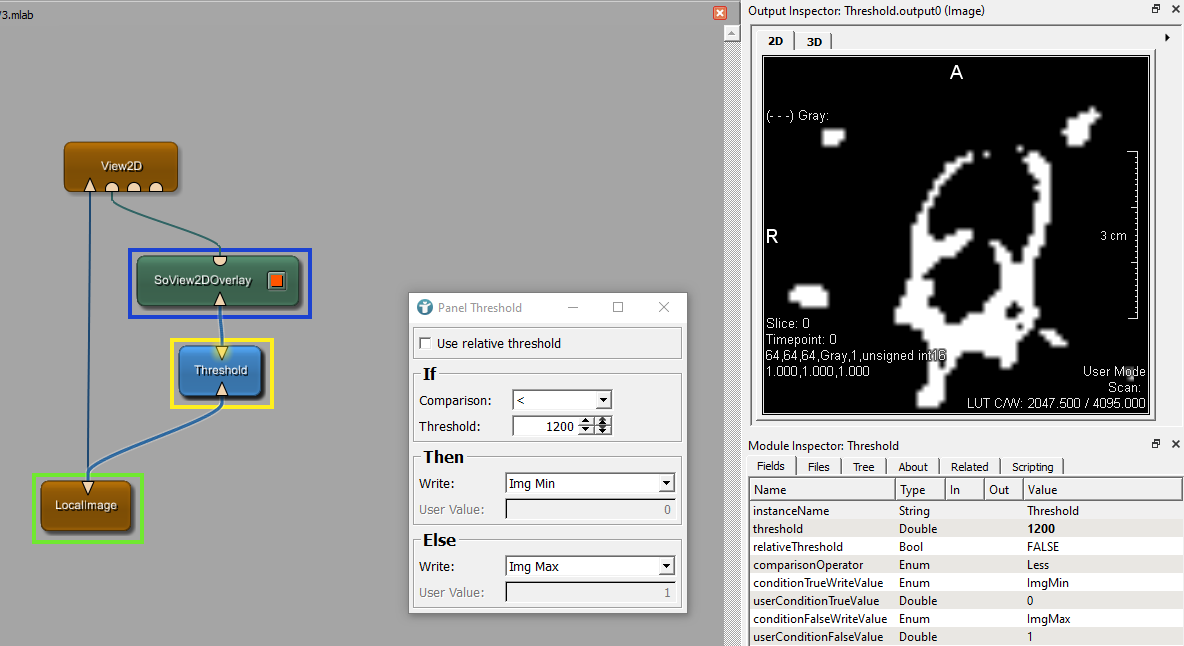Screen dimensions: 1184x646
Task: Close the Module Inspector panel
Action: click(1175, 445)
